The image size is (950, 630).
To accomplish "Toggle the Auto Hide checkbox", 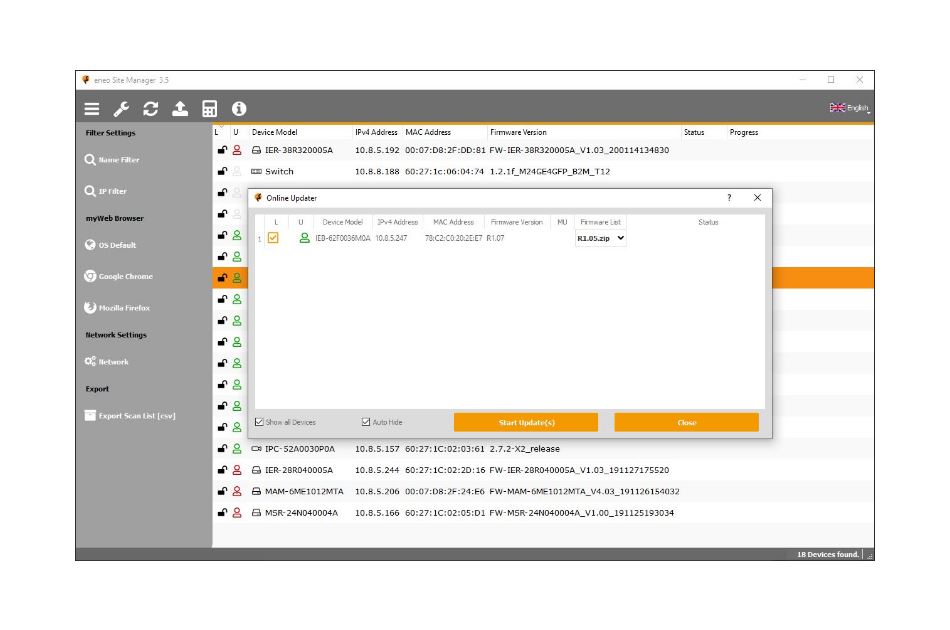I will tap(366, 423).
